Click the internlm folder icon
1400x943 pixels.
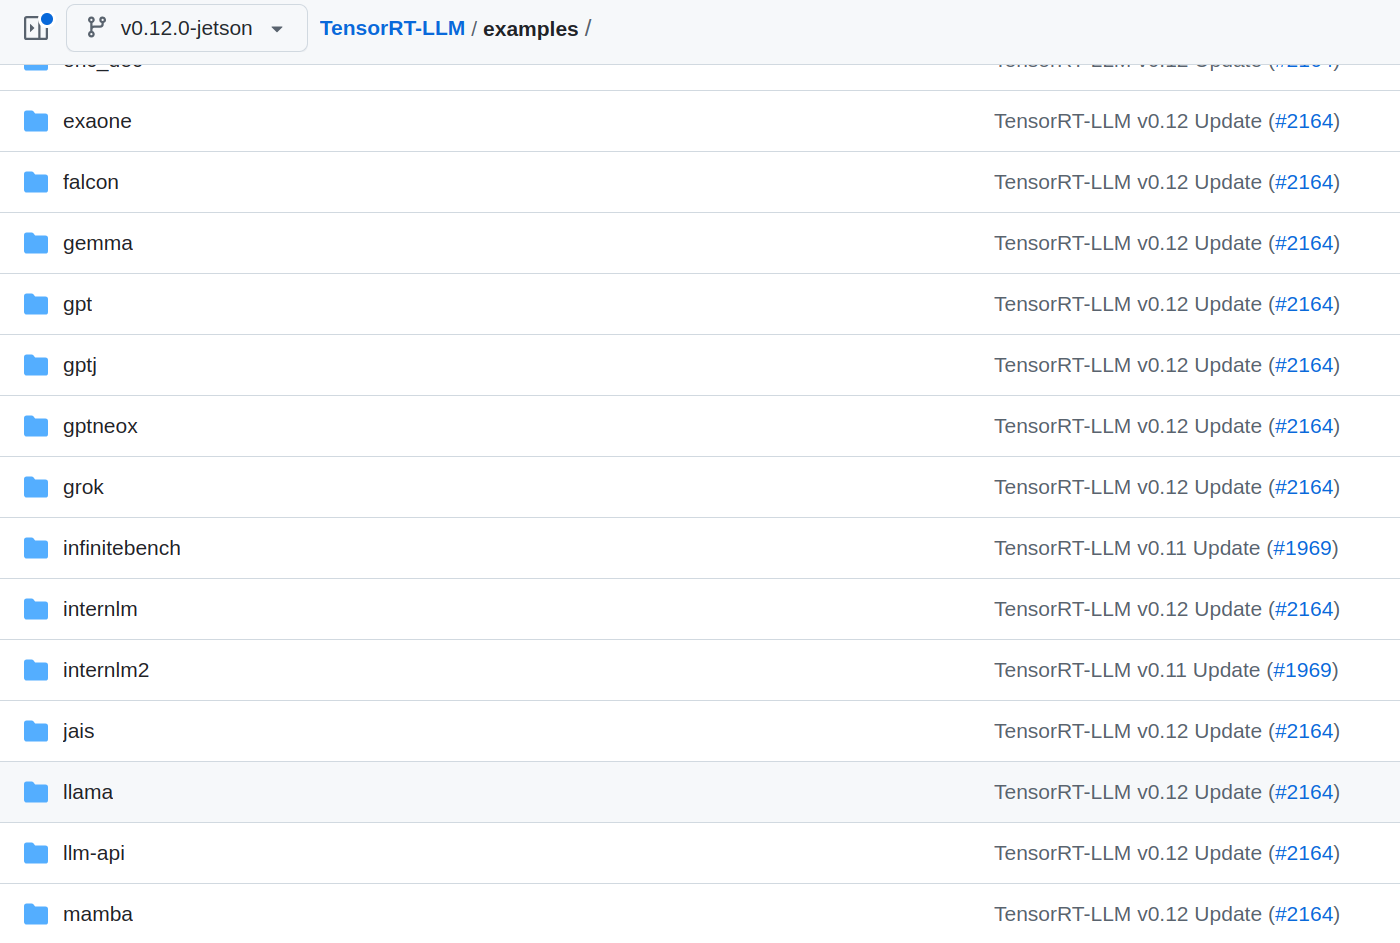tap(36, 609)
